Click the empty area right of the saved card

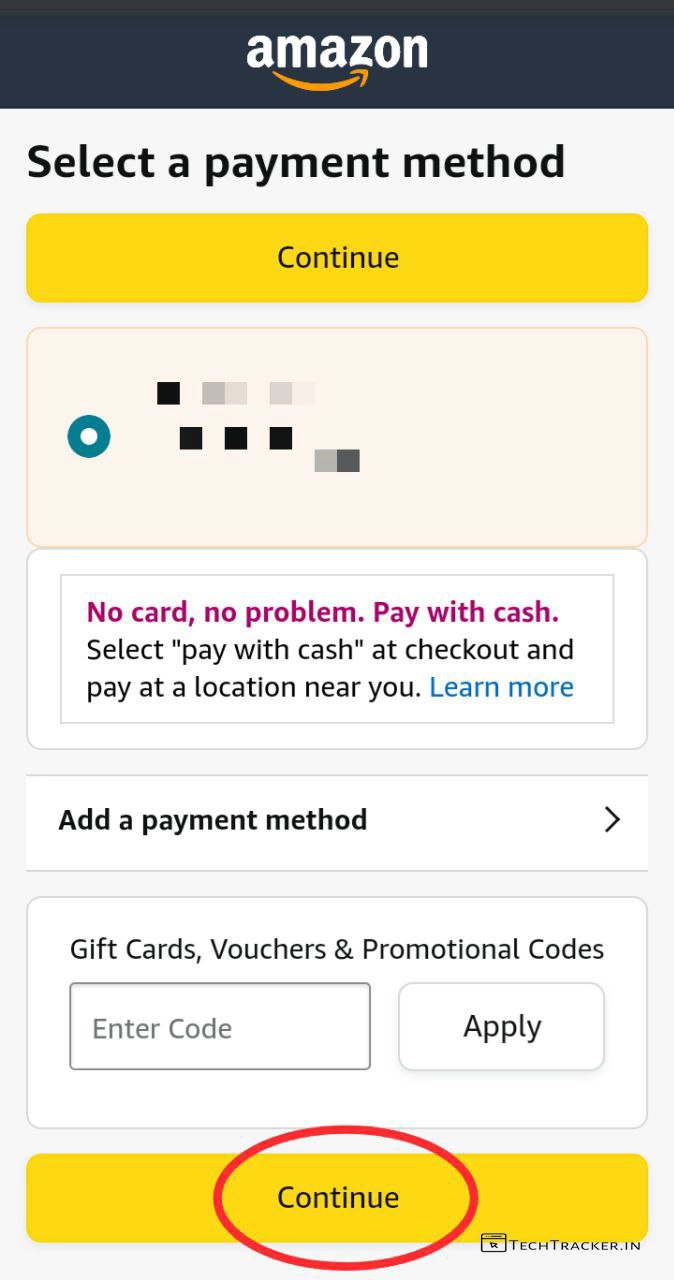(520, 437)
